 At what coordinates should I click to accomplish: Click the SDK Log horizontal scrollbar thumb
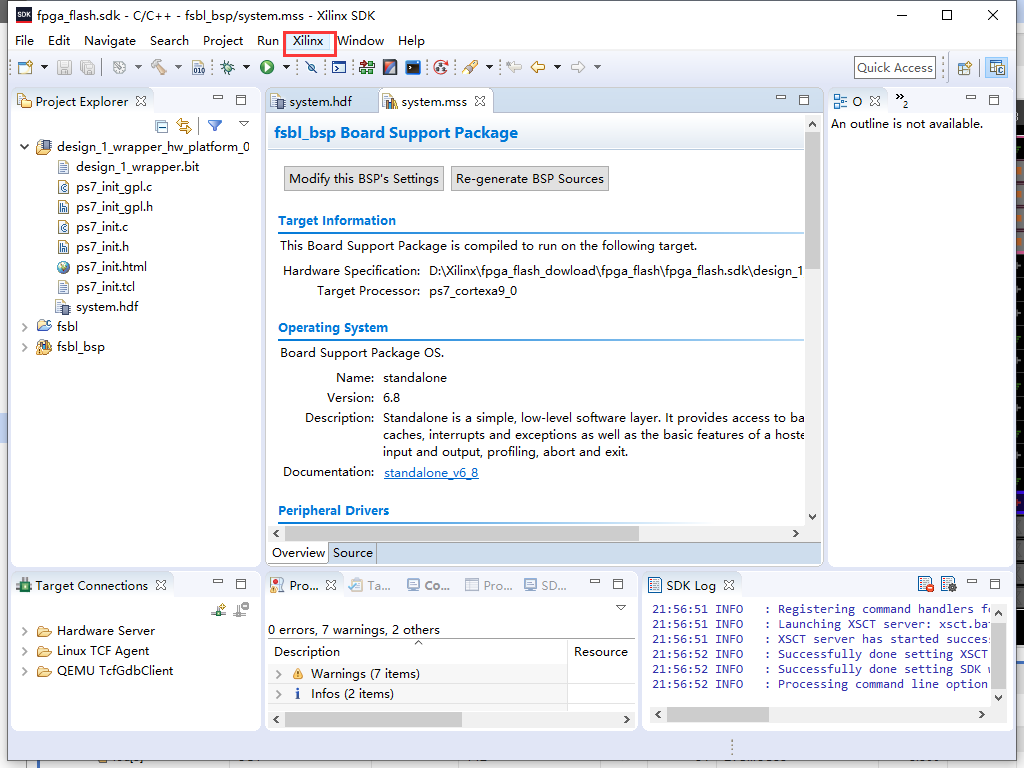coord(718,715)
